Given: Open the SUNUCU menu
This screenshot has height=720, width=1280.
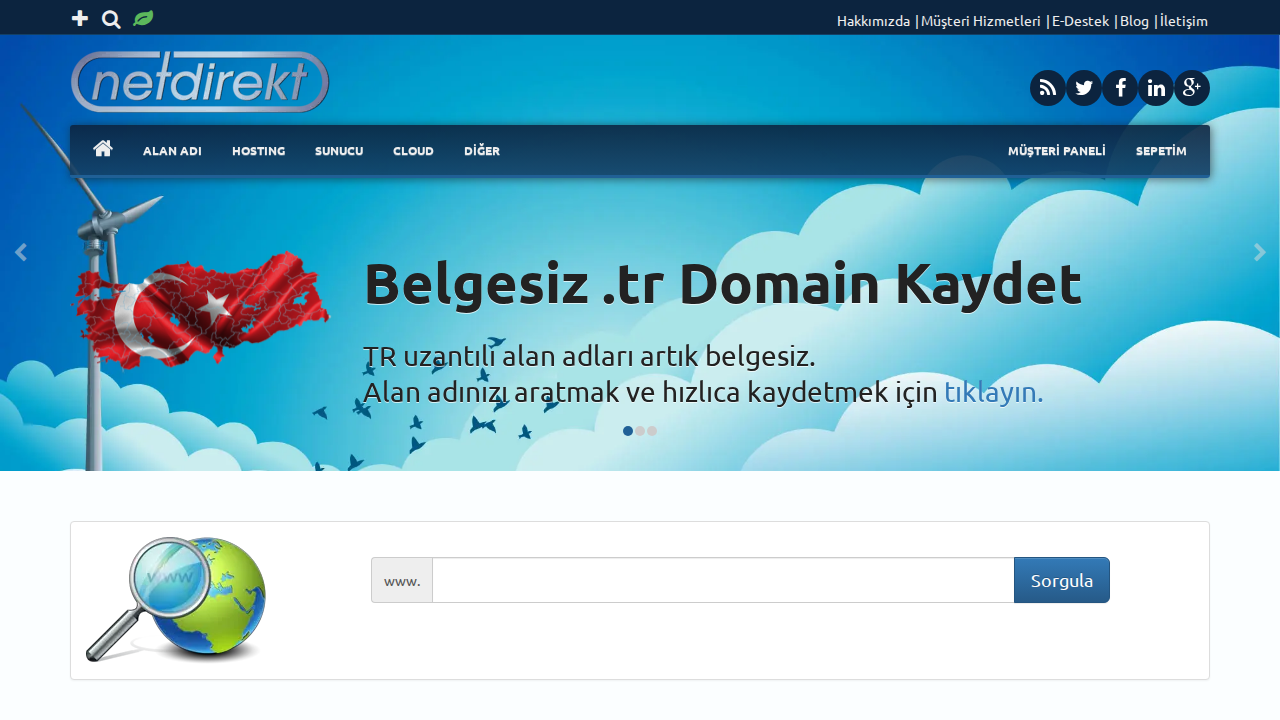Looking at the screenshot, I should (x=339, y=151).
